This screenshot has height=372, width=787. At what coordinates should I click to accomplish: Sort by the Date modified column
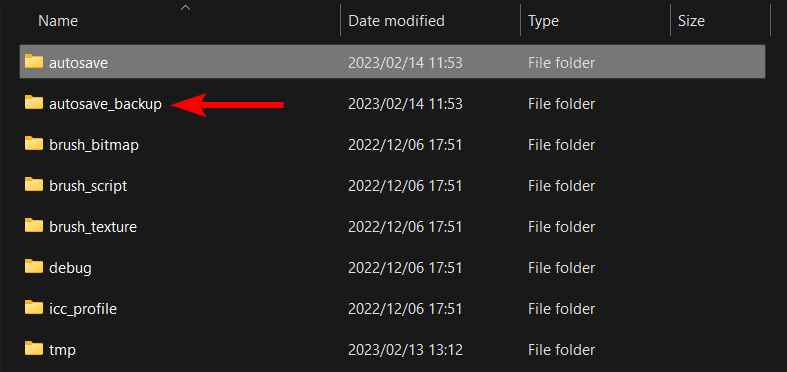point(396,21)
